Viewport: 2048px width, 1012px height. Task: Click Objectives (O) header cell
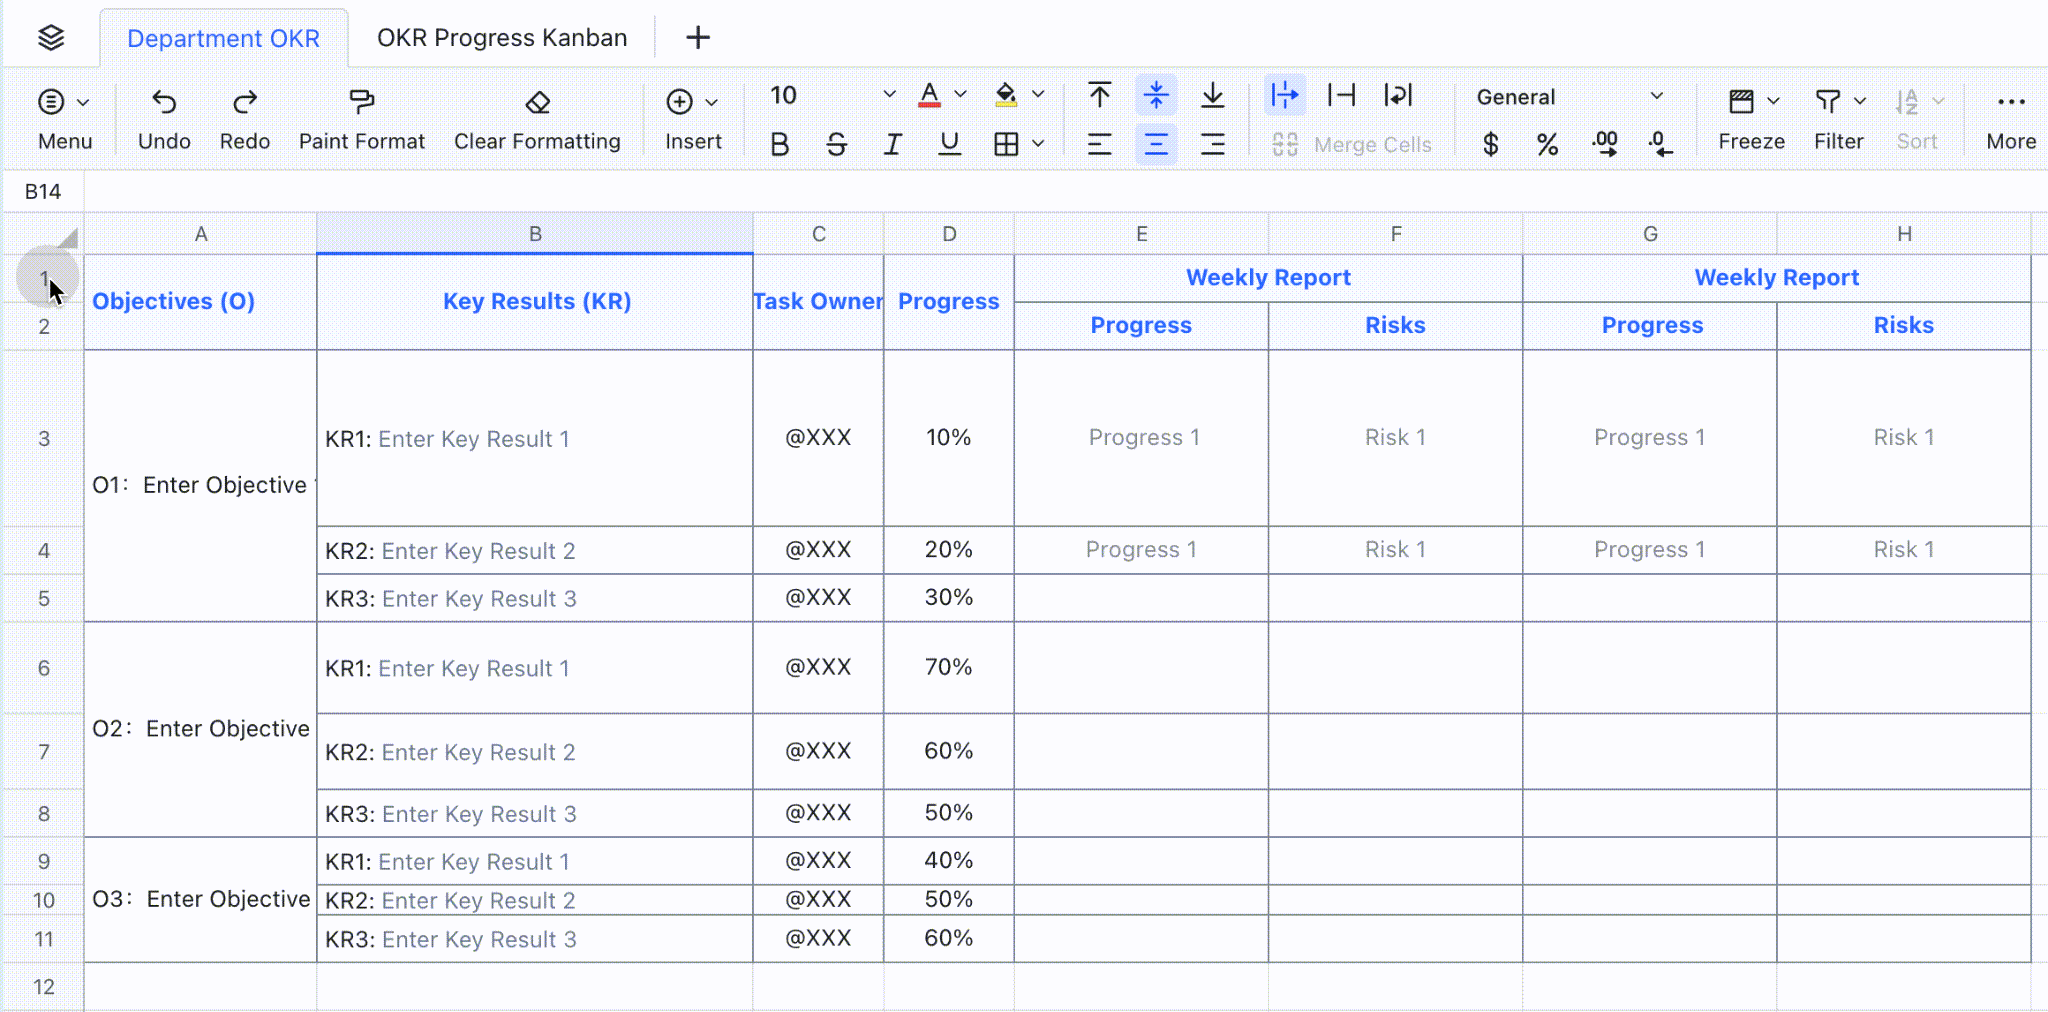pyautogui.click(x=200, y=302)
